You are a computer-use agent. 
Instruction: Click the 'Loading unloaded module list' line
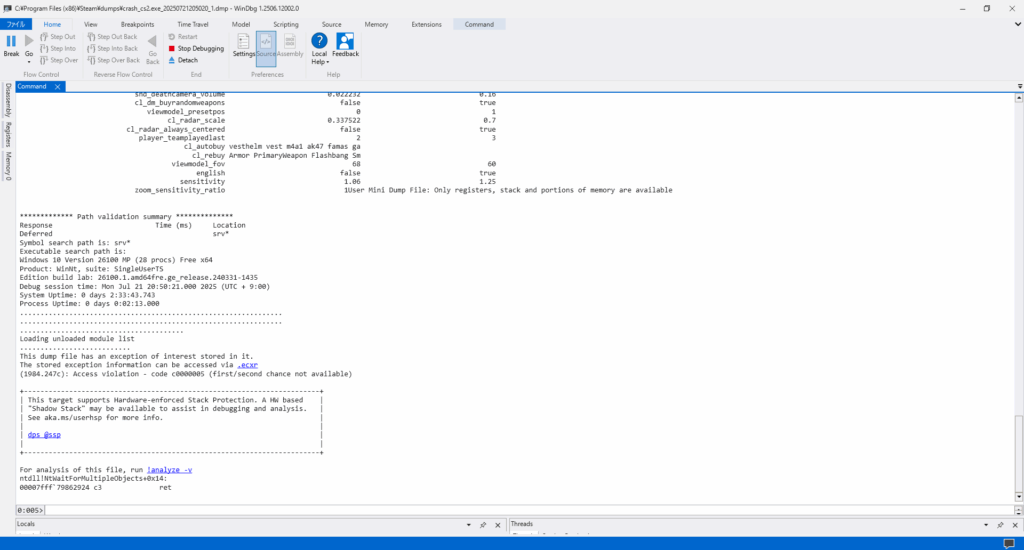77,339
